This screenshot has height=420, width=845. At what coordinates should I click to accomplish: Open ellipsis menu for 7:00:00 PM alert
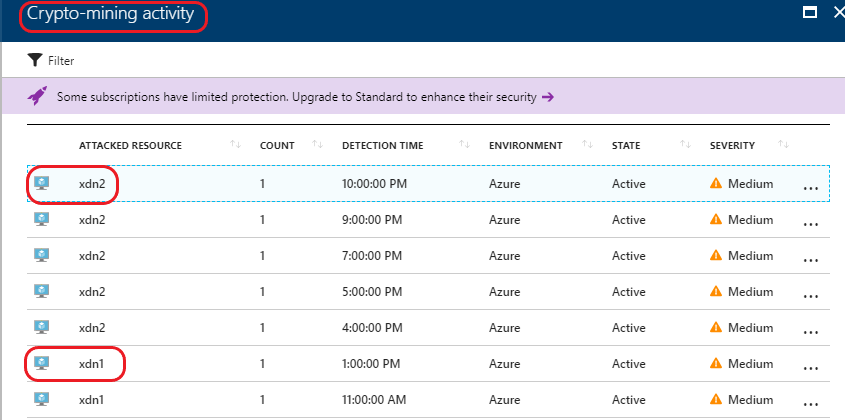click(811, 260)
